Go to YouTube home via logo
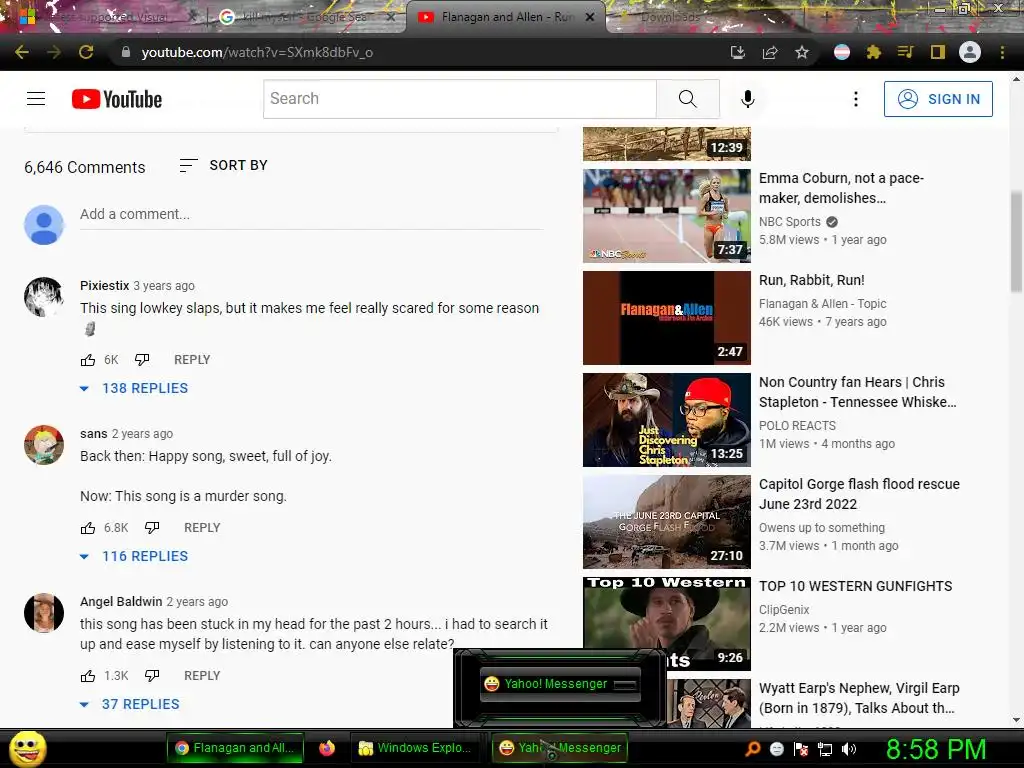Image resolution: width=1024 pixels, height=768 pixels. pos(117,99)
